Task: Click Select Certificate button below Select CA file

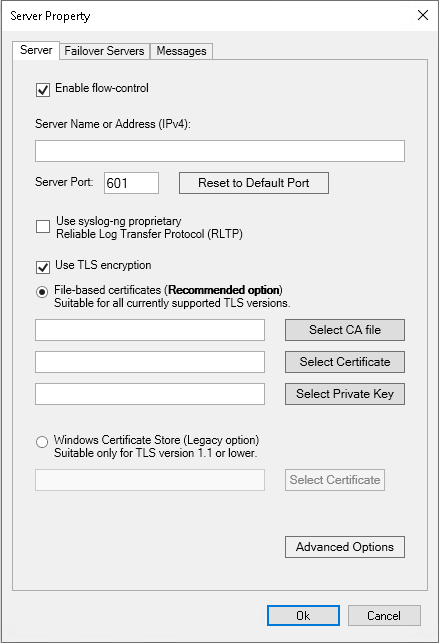Action: 345,362
